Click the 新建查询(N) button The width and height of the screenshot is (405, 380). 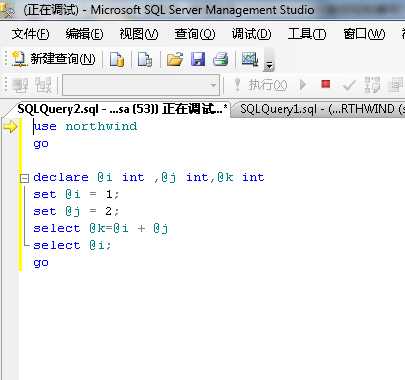pos(53,59)
